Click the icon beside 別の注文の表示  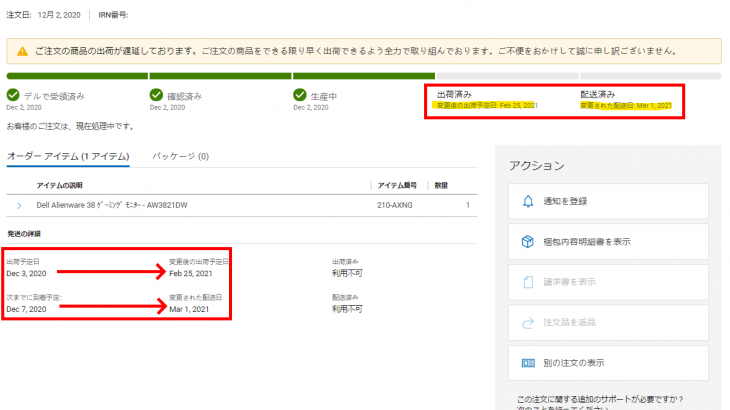coord(529,362)
